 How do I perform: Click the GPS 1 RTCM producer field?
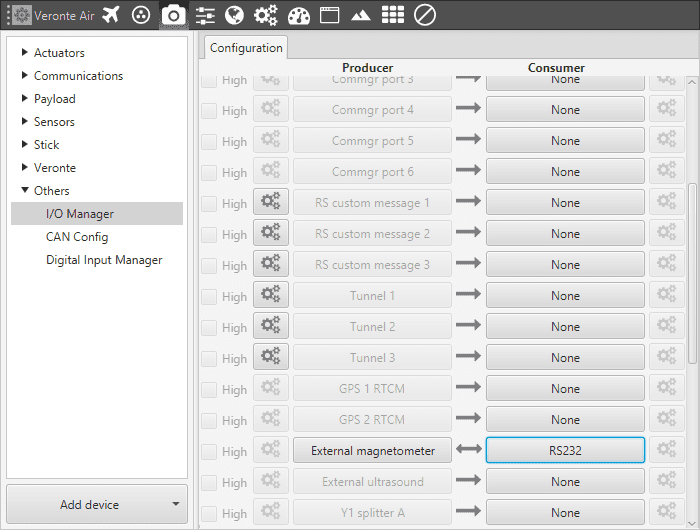coord(372,388)
